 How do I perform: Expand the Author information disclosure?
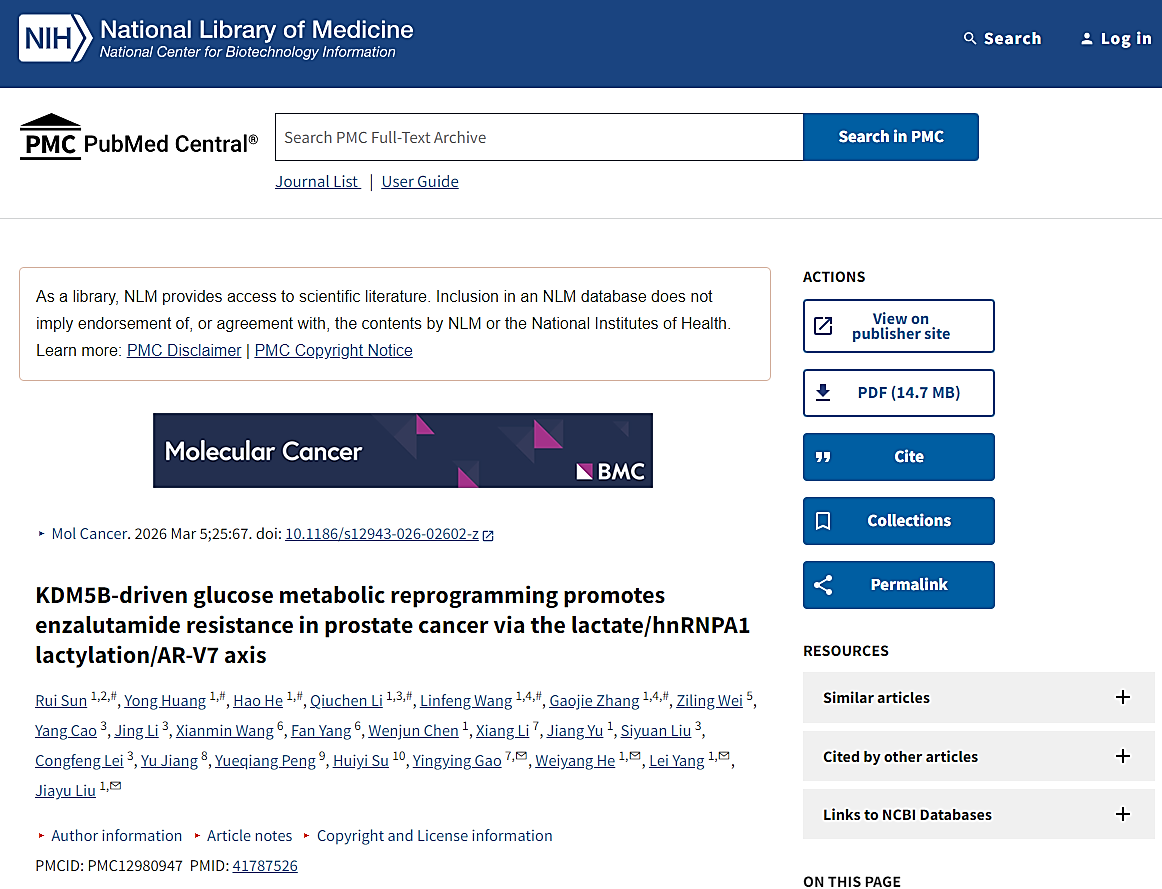pyautogui.click(x=116, y=836)
